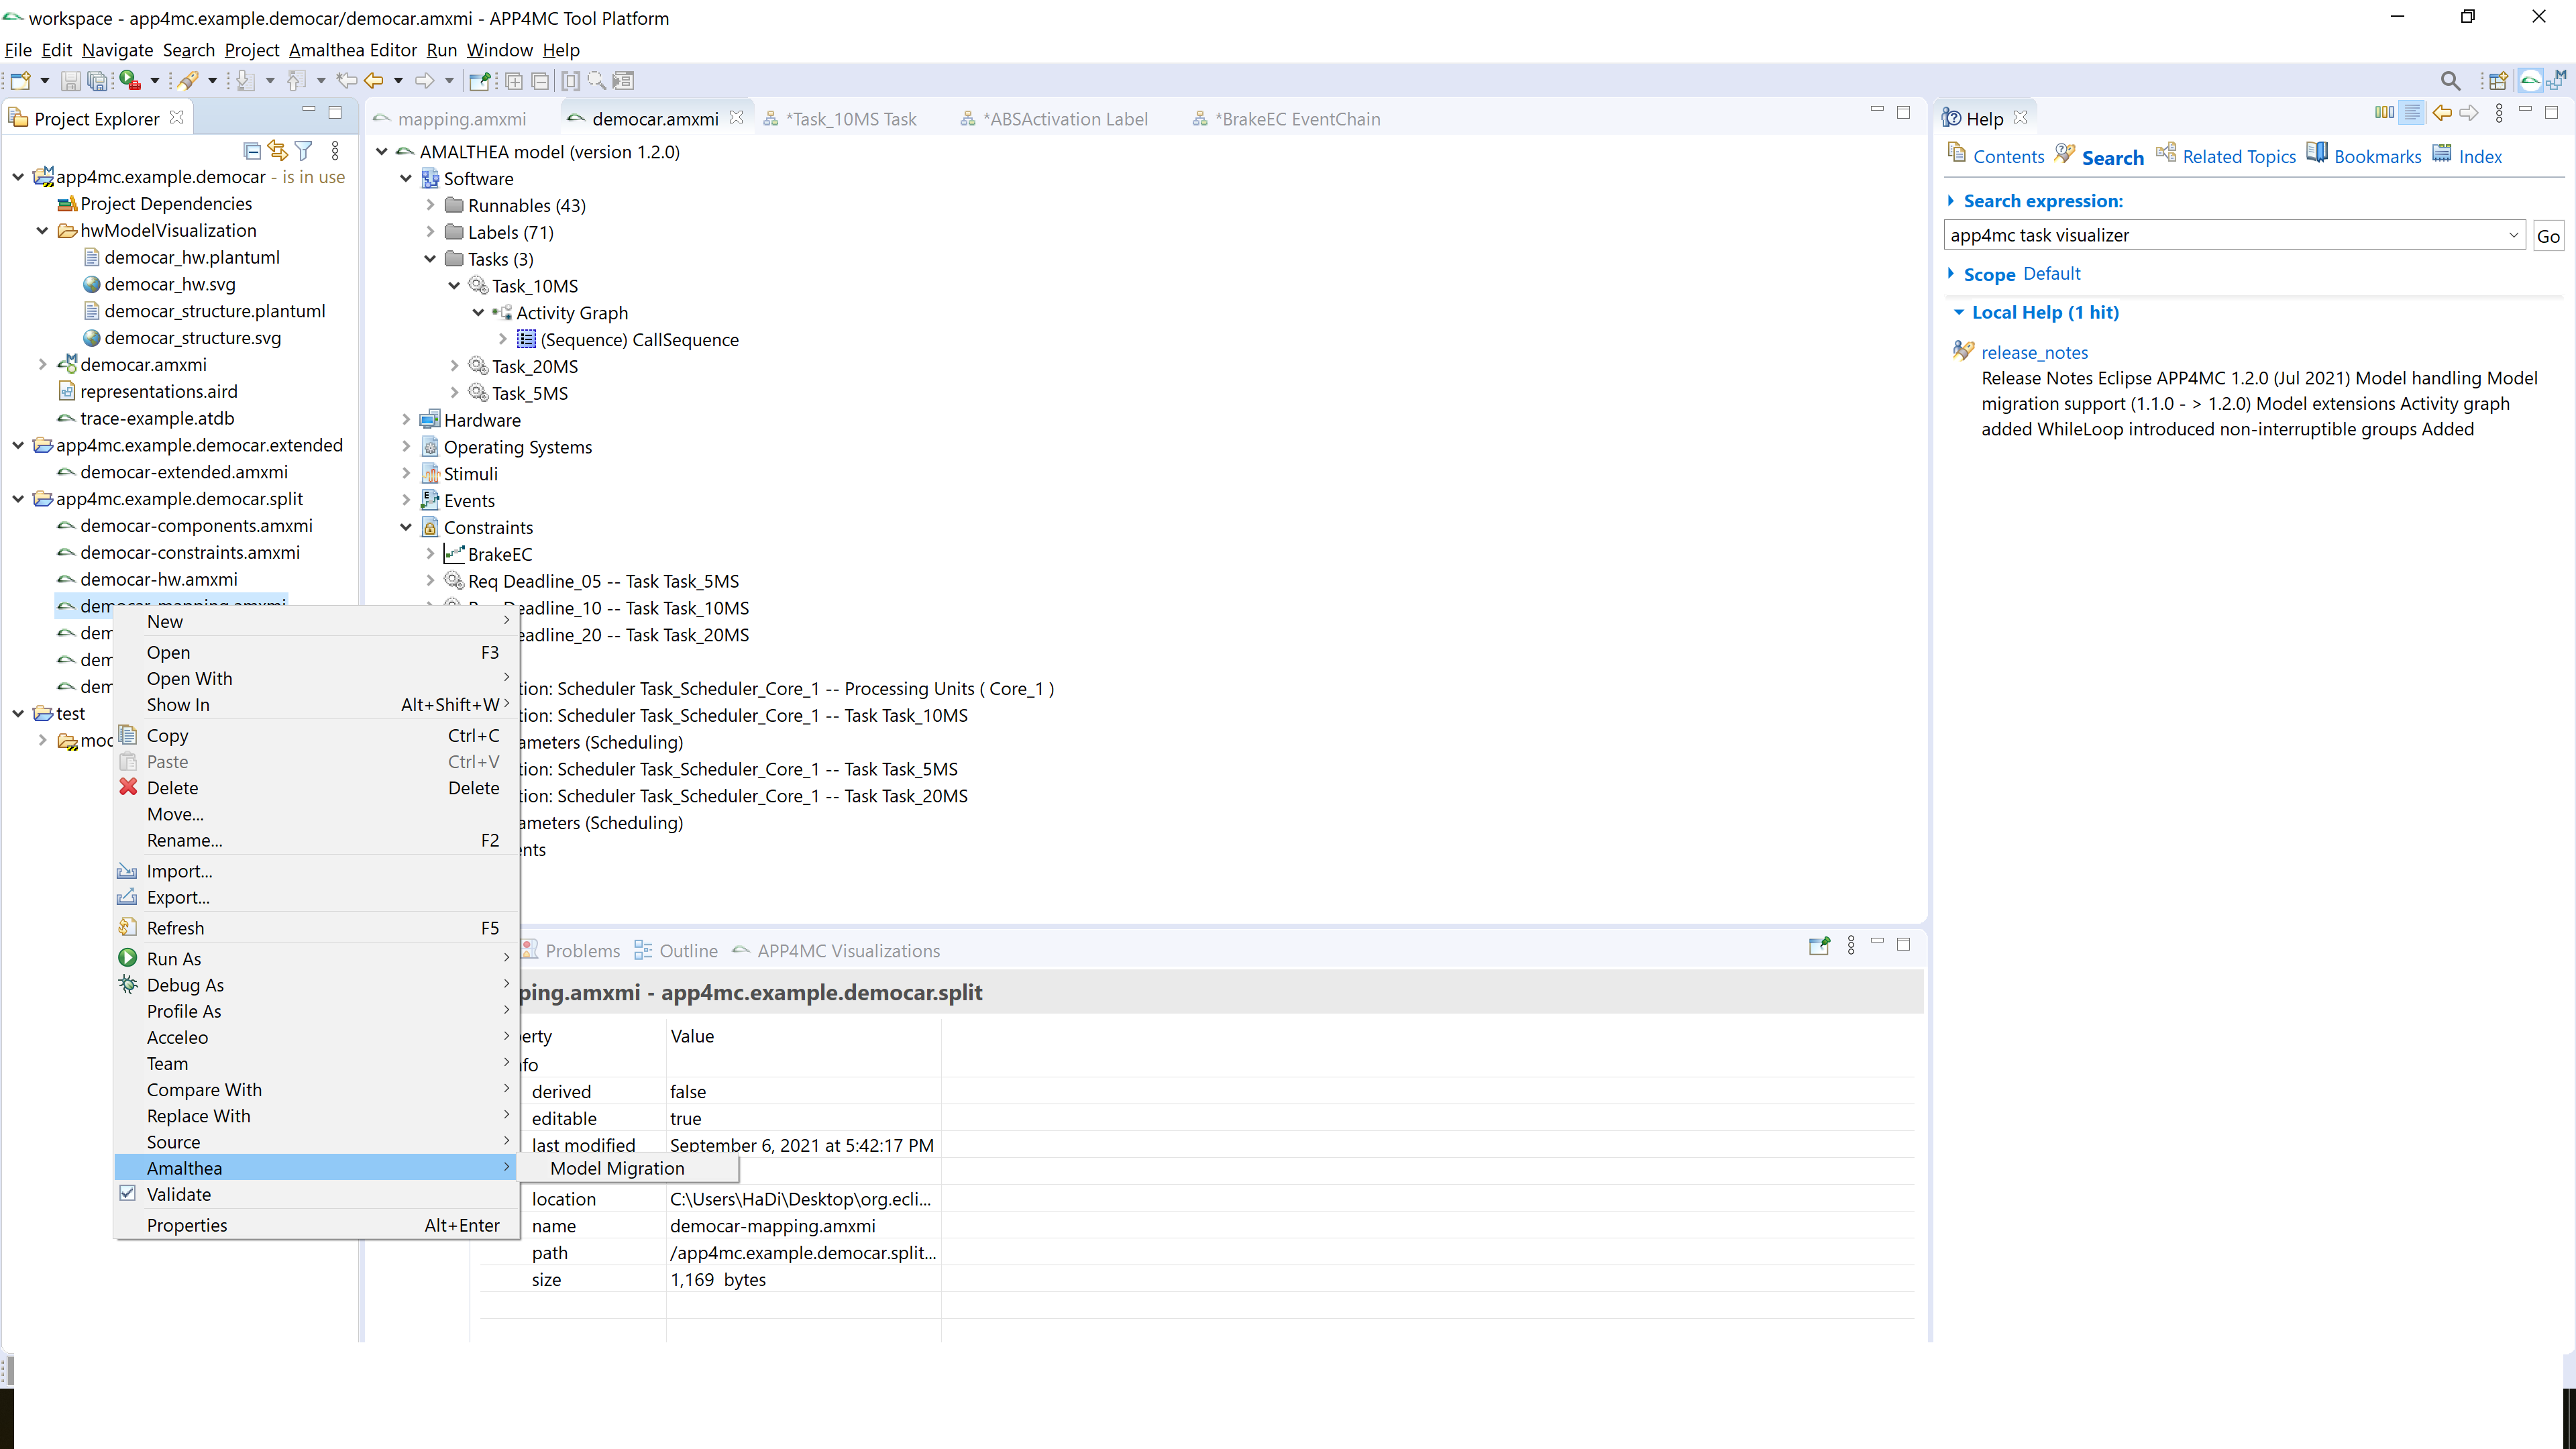
Task: Choose Properties in the context menu
Action: [x=316, y=1225]
